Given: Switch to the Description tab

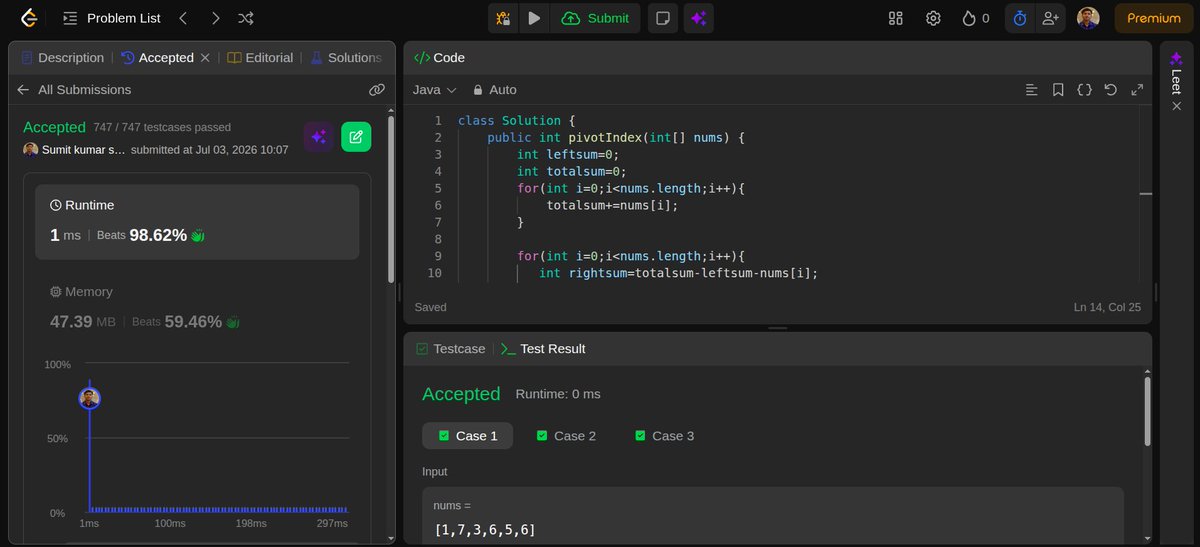Looking at the screenshot, I should click(x=61, y=58).
